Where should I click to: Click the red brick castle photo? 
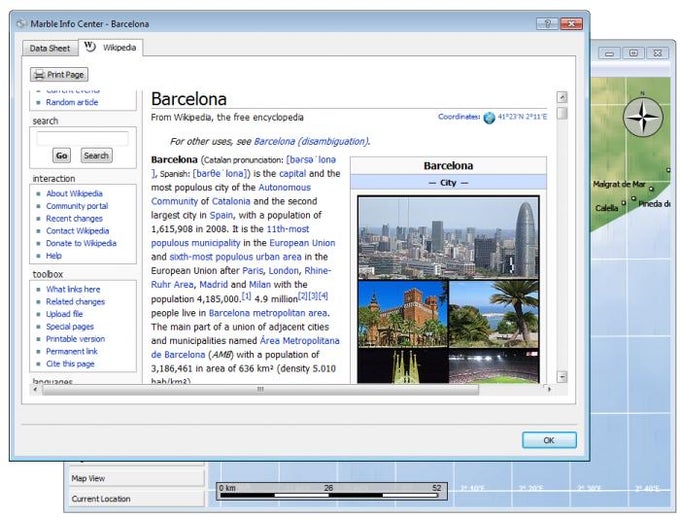(402, 314)
